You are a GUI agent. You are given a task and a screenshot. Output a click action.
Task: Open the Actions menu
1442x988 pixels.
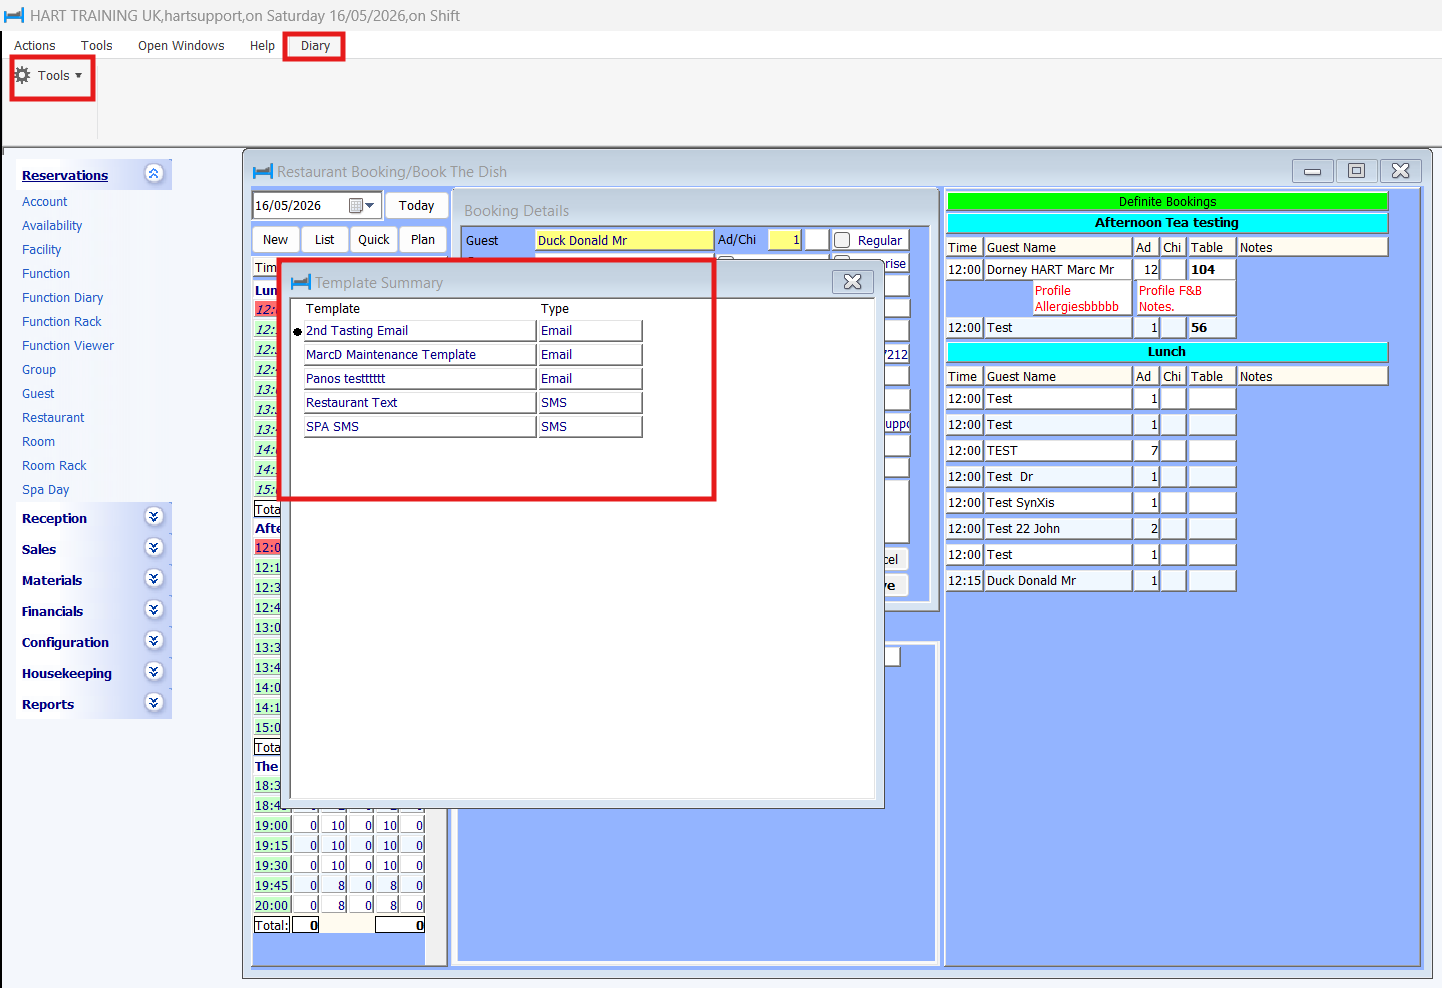(35, 46)
